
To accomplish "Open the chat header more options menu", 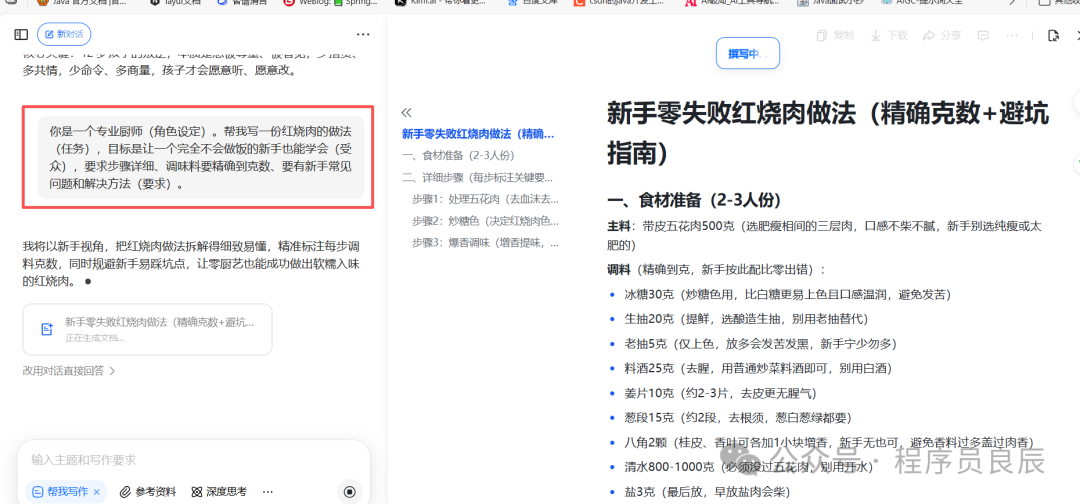I will click(x=363, y=34).
